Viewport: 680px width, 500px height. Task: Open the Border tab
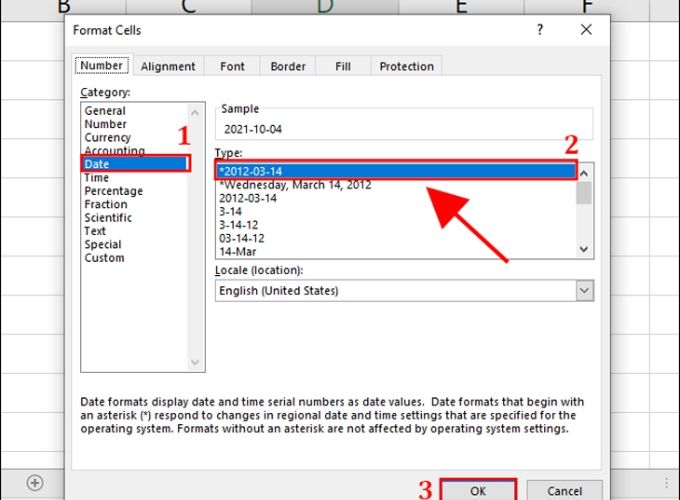[288, 66]
